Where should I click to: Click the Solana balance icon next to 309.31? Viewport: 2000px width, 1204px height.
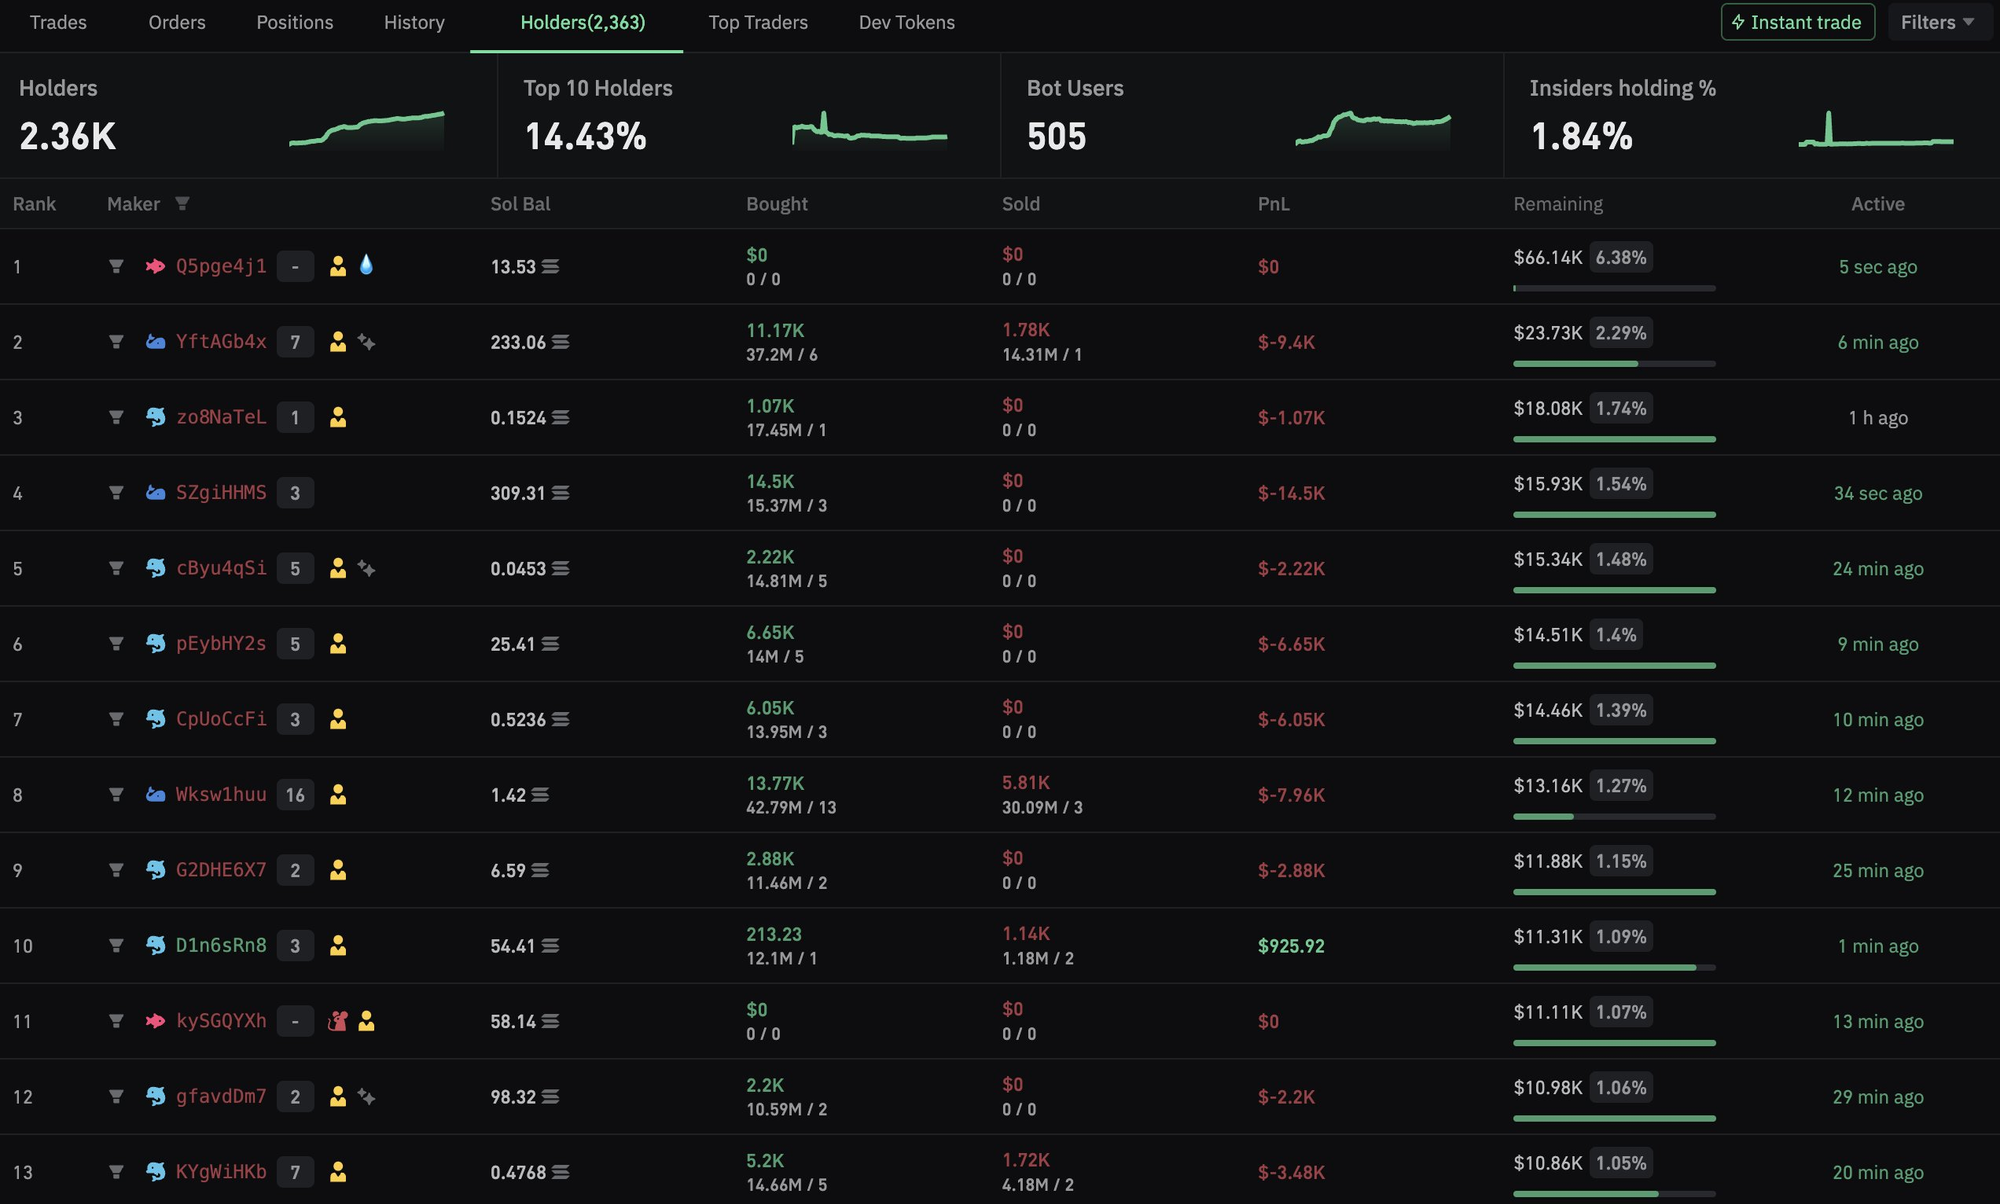click(x=560, y=493)
